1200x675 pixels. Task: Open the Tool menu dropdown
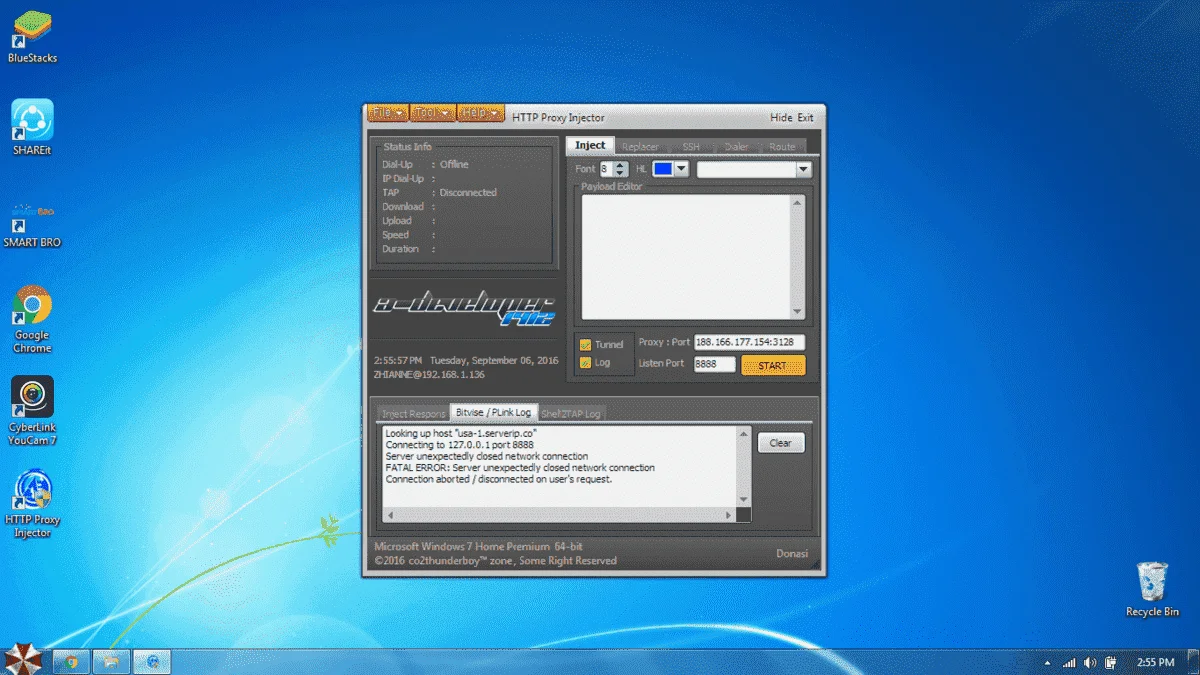coord(433,113)
